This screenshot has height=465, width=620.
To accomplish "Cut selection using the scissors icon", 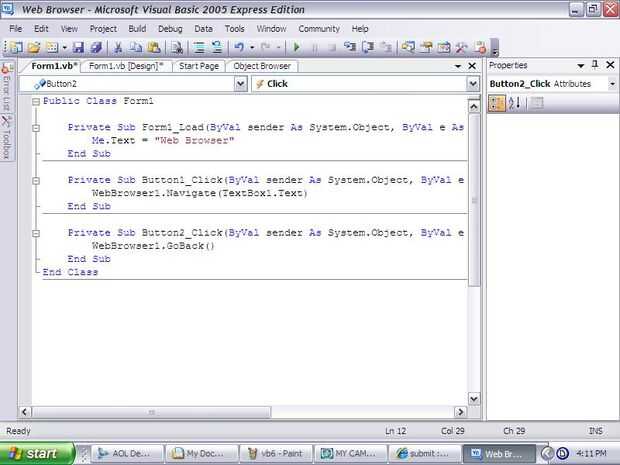I will pyautogui.click(x=118, y=47).
